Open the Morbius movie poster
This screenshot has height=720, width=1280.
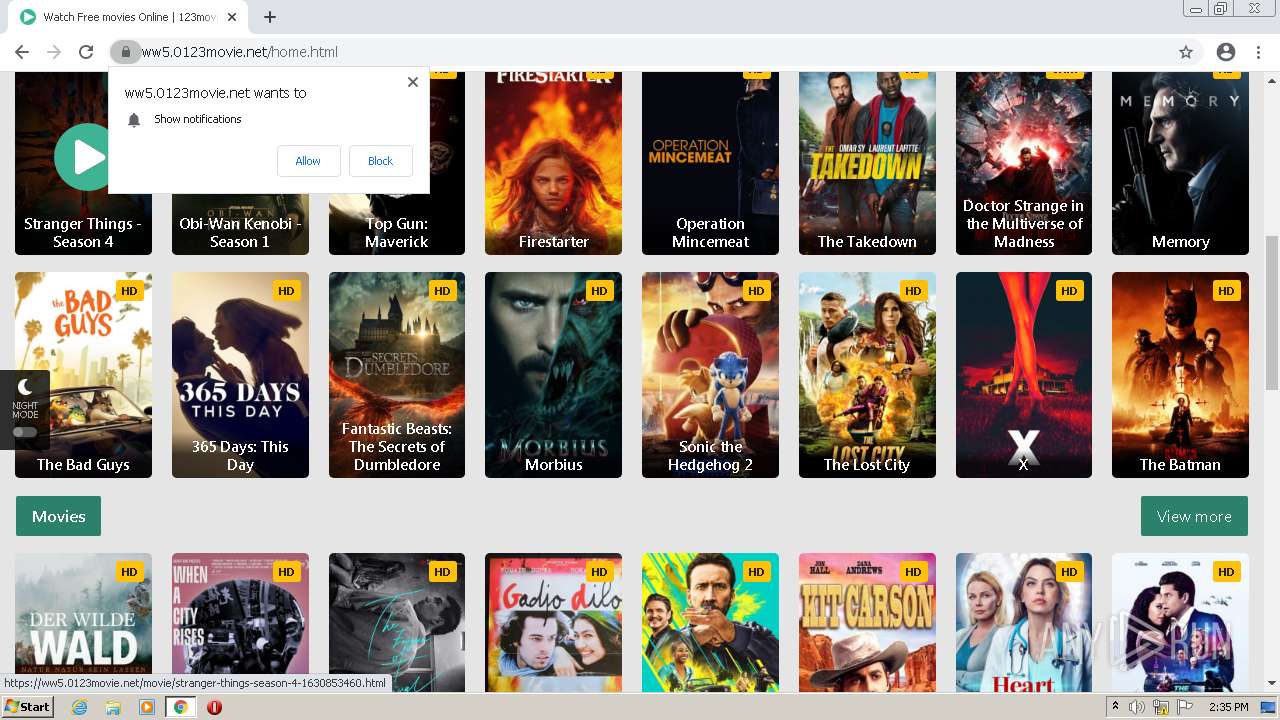553,375
